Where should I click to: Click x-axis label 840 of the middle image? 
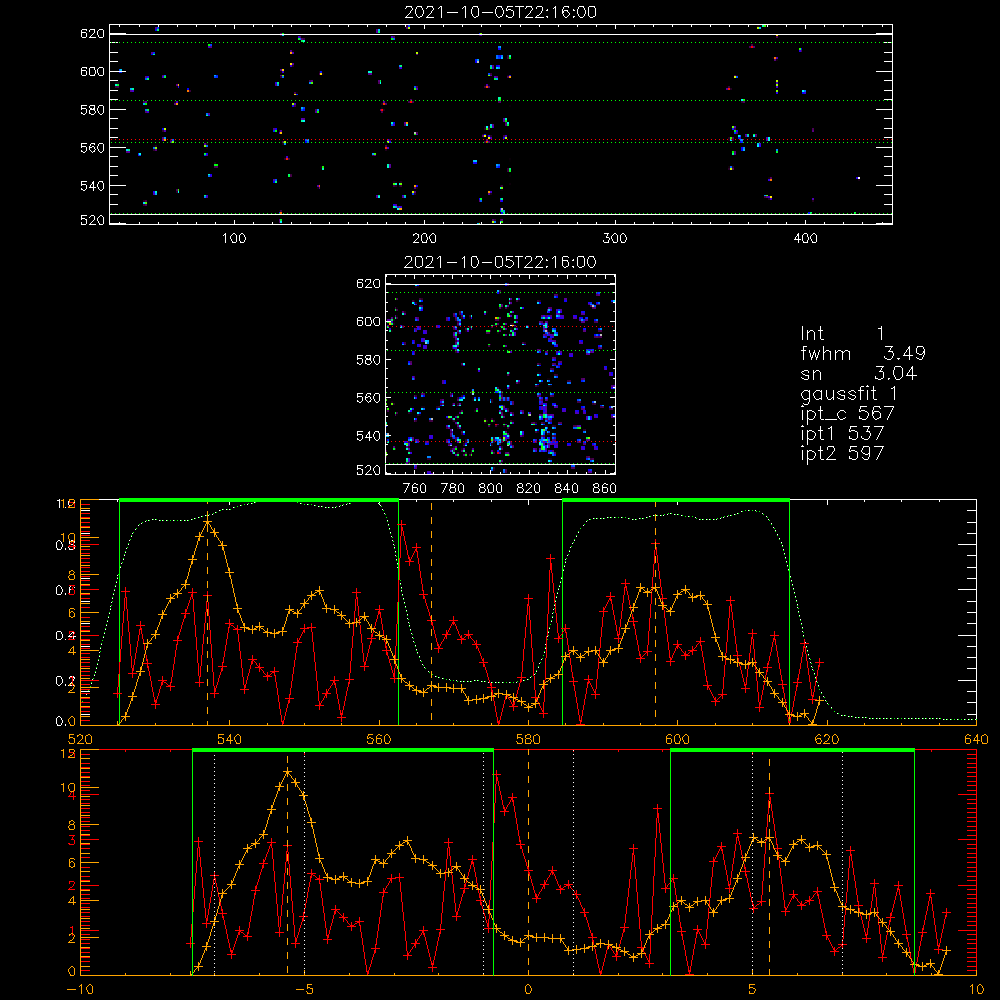pos(566,489)
